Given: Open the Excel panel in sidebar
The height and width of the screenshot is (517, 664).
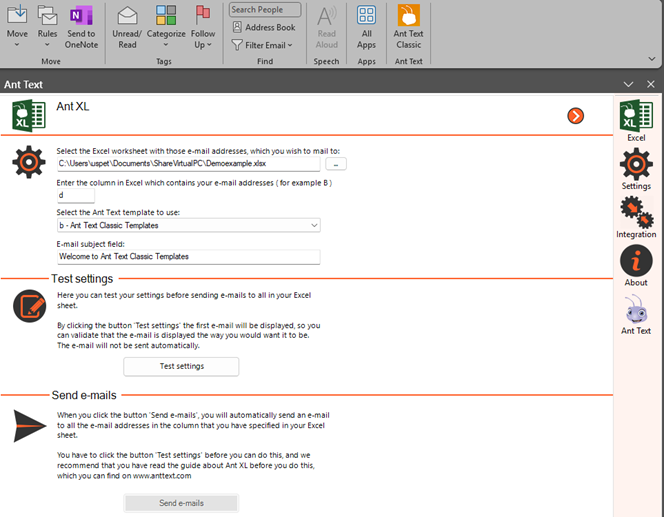Looking at the screenshot, I should coord(636,120).
